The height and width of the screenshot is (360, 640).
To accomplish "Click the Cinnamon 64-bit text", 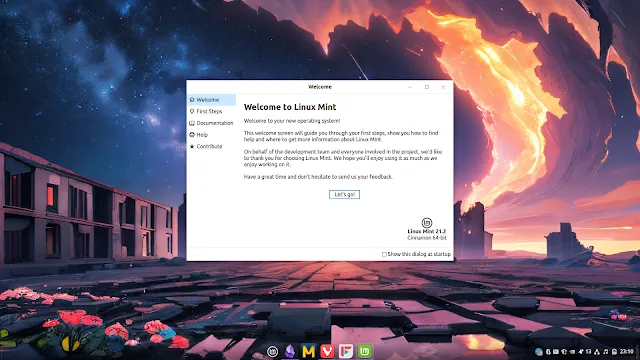I will 427,238.
